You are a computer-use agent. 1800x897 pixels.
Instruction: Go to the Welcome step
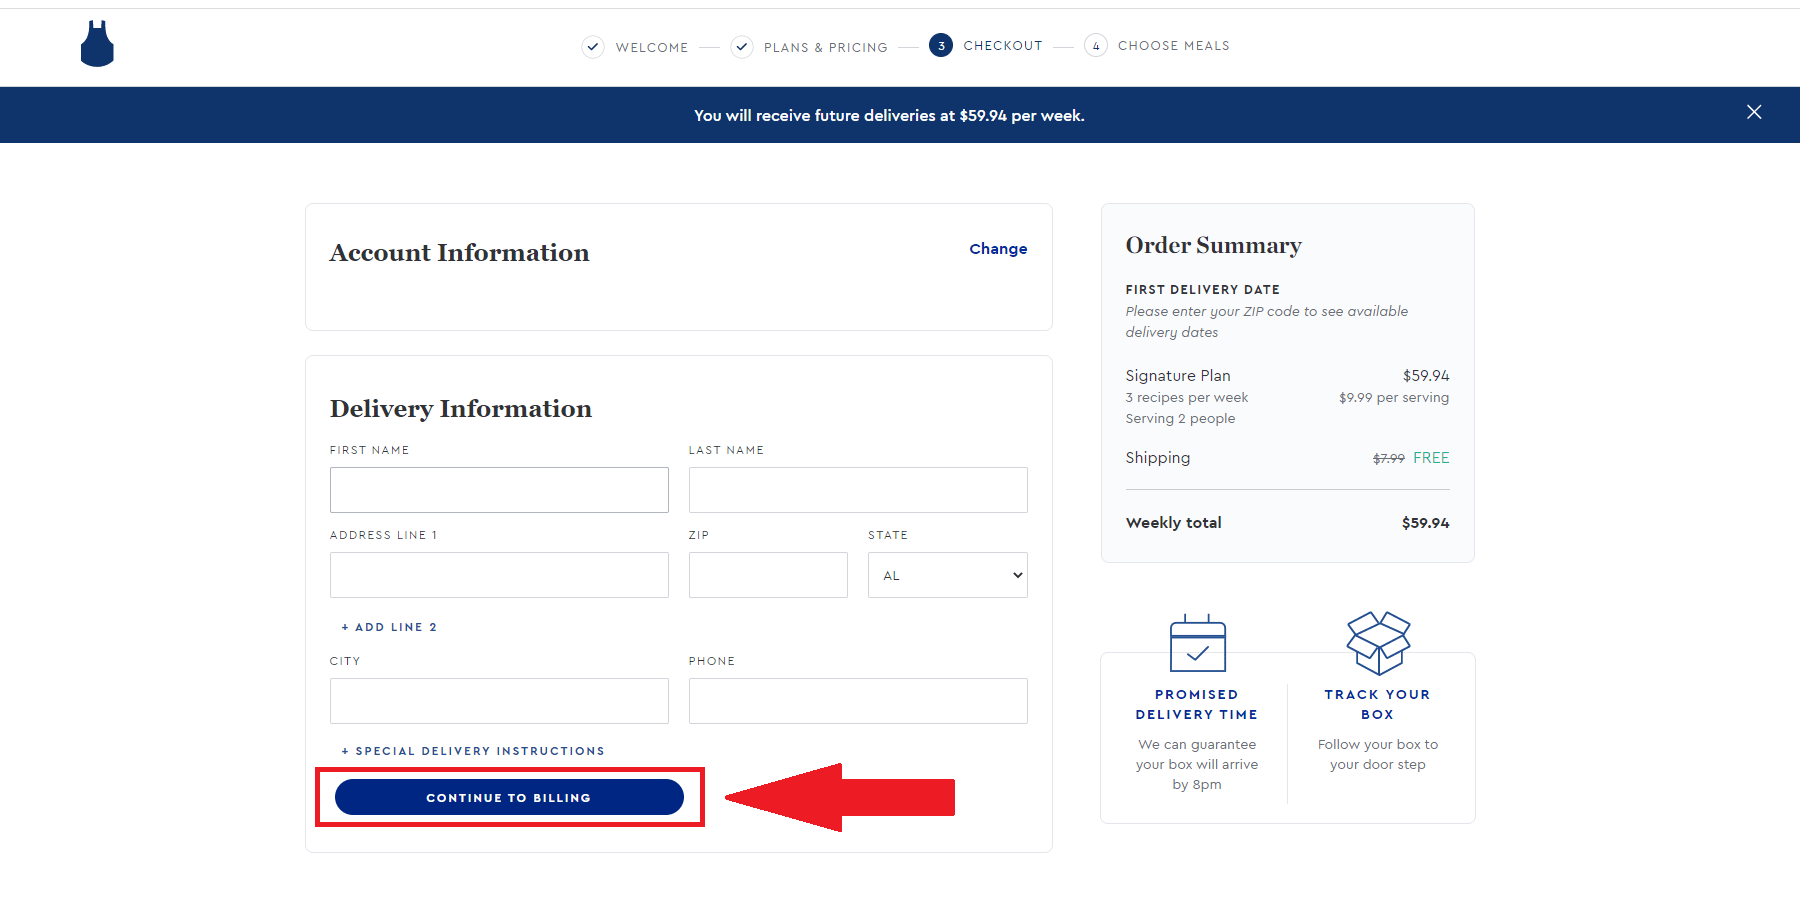pos(651,47)
